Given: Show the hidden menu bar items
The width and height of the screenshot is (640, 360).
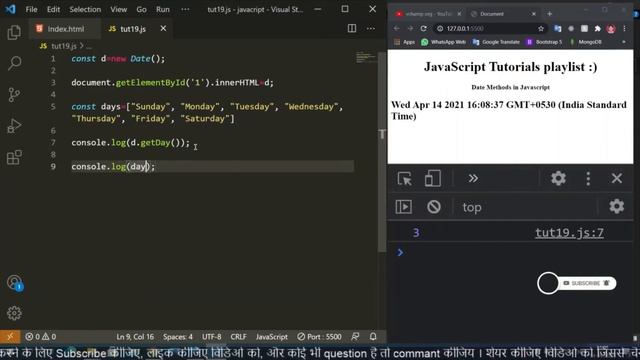Looking at the screenshot, I should [x=185, y=9].
